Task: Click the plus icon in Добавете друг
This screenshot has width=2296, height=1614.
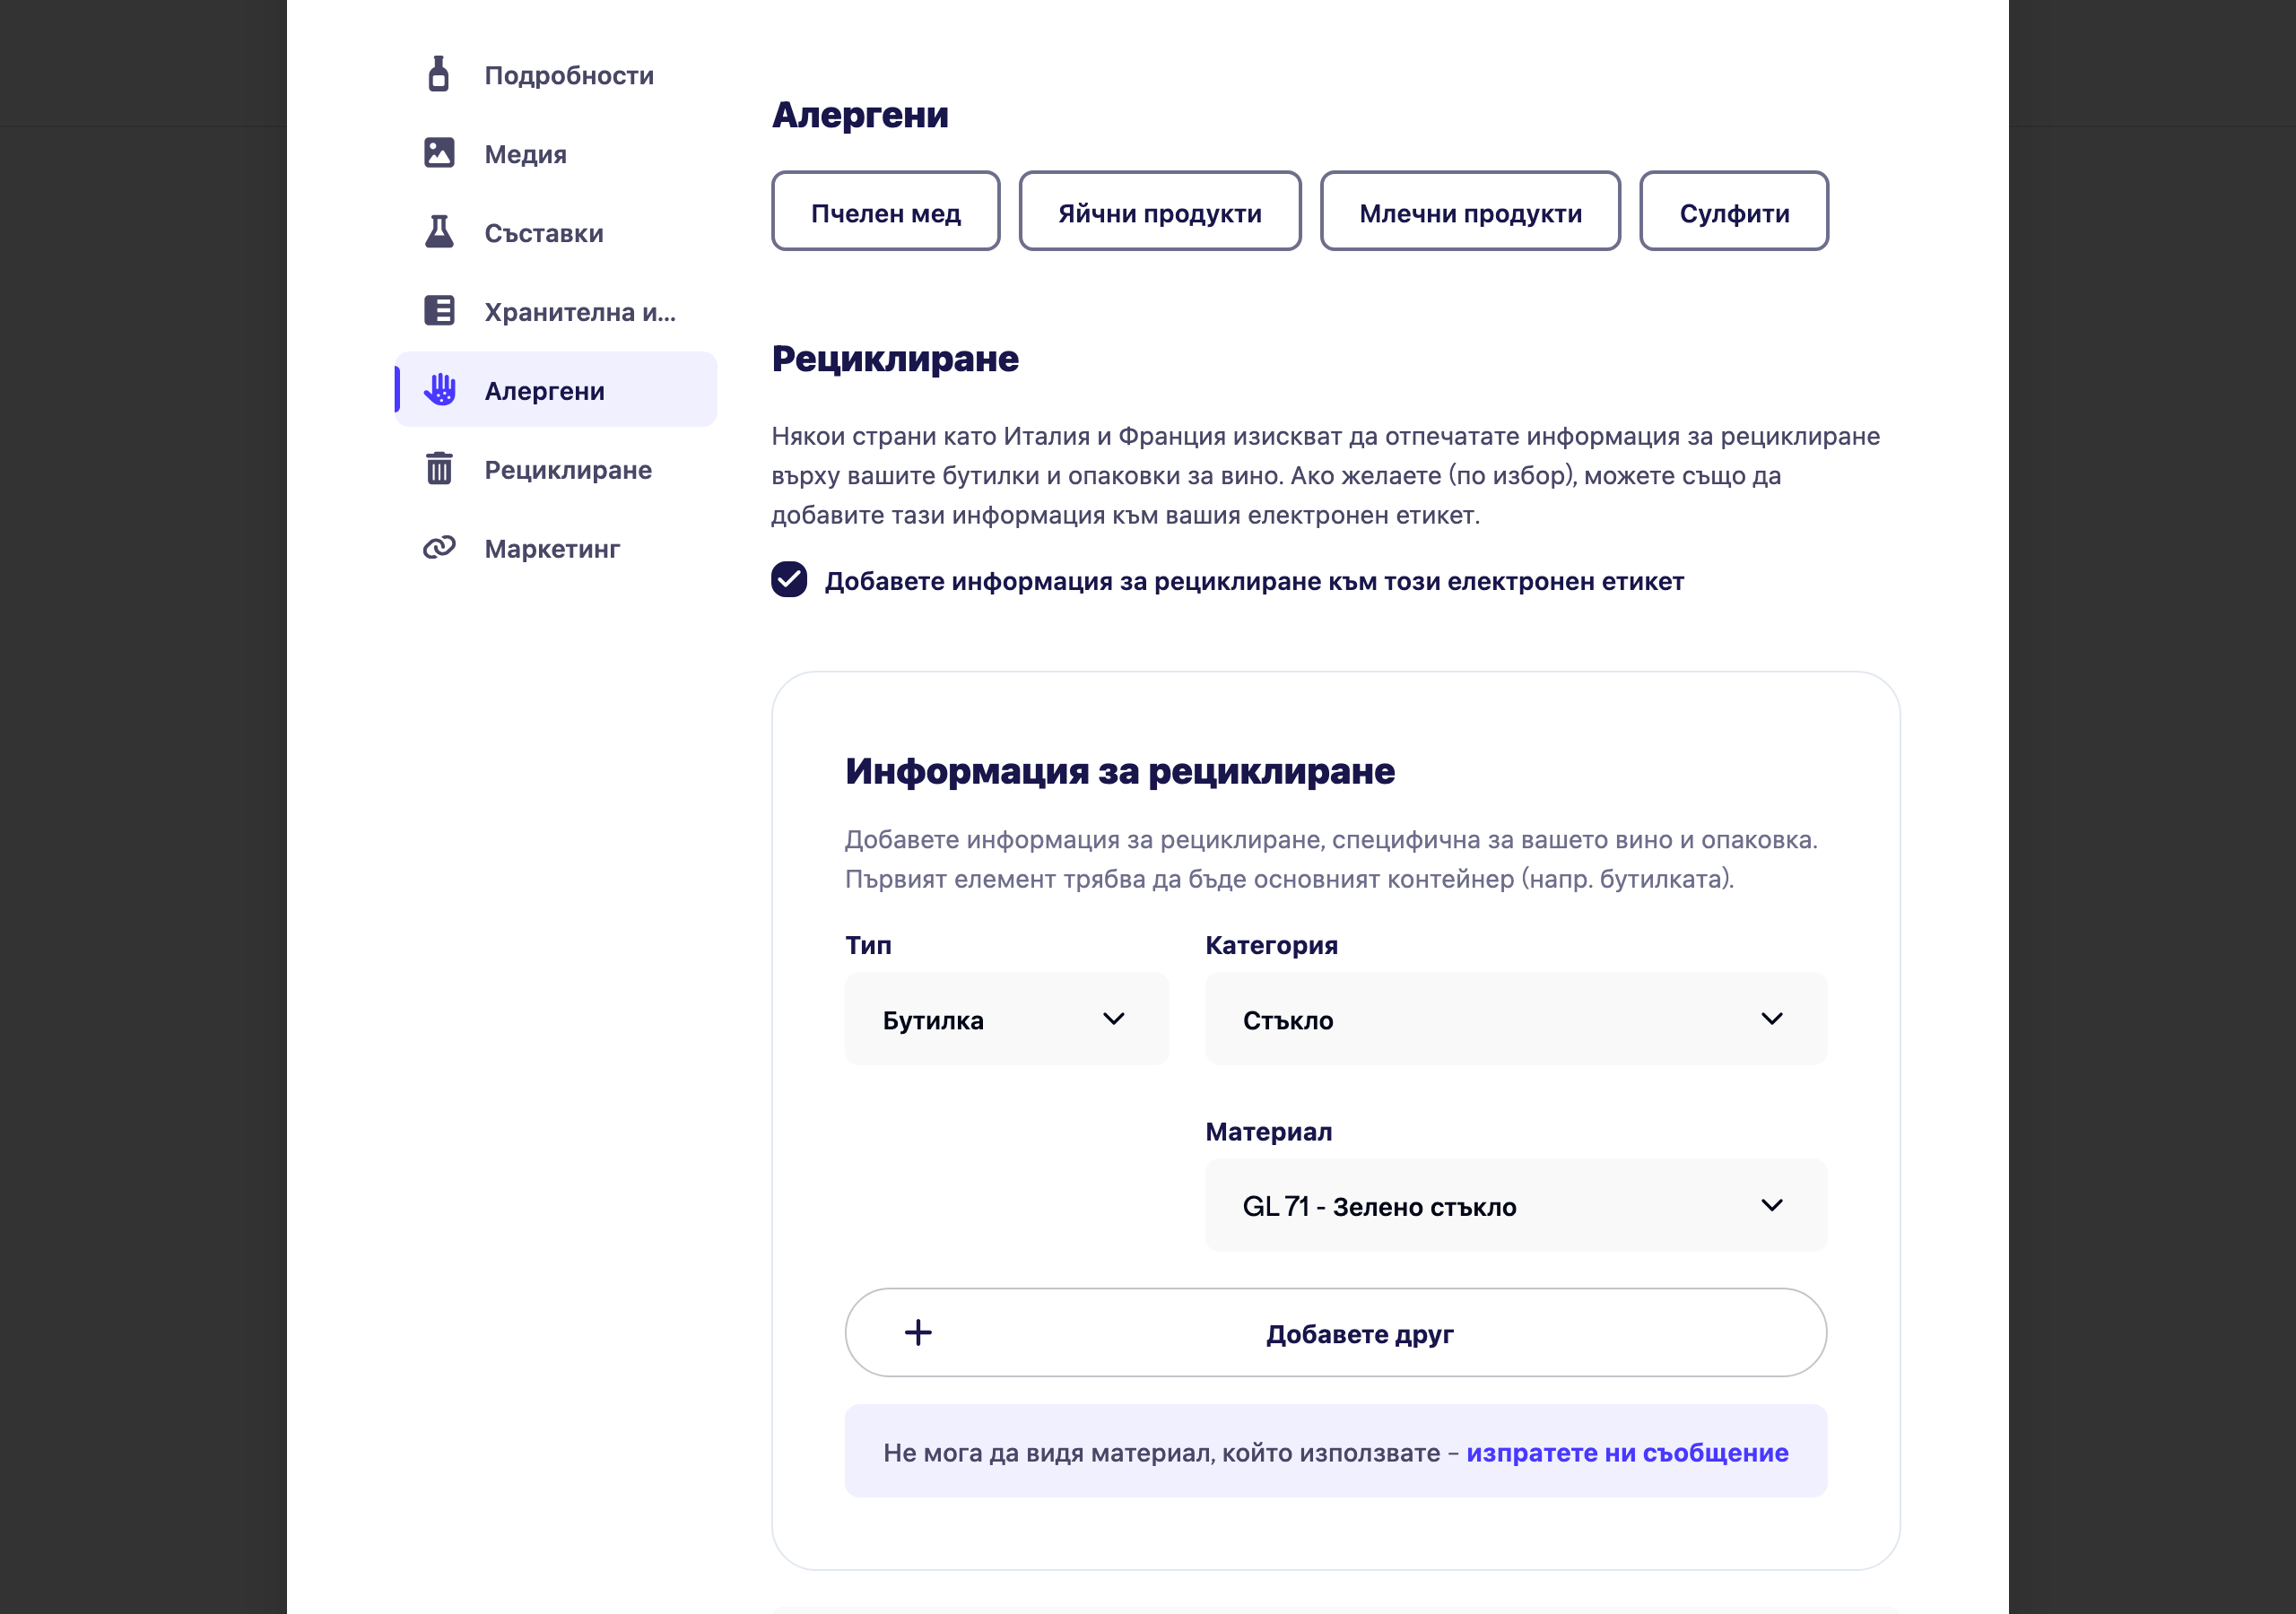Action: click(918, 1333)
